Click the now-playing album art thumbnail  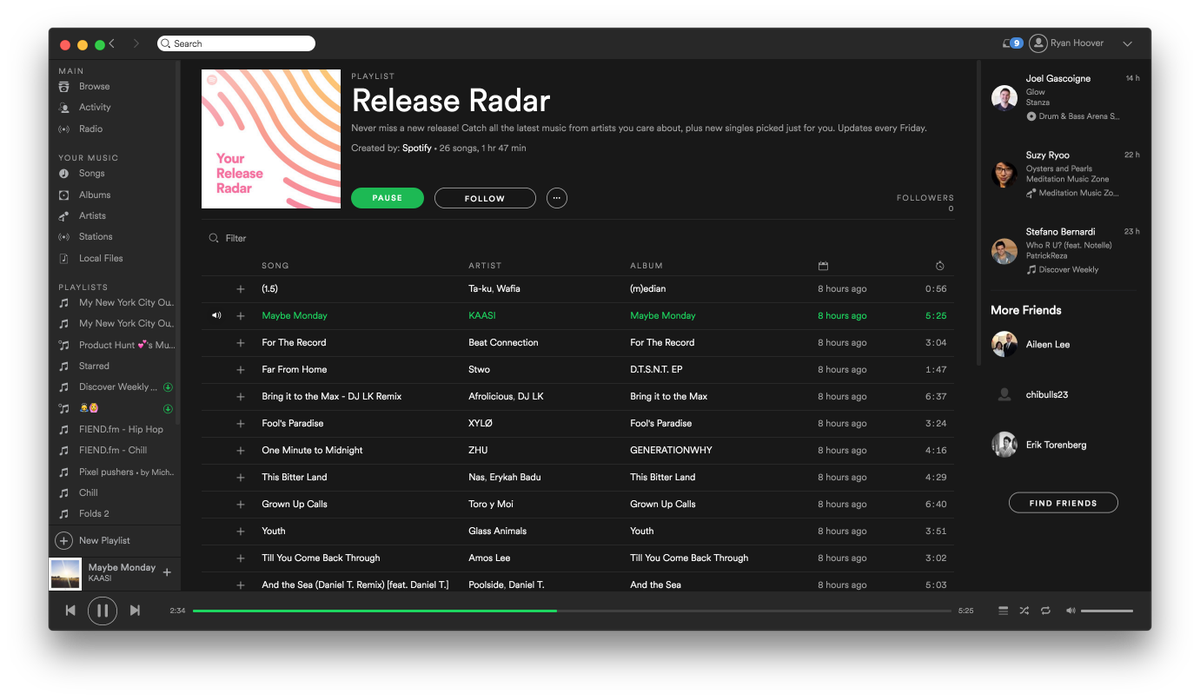tap(65, 574)
